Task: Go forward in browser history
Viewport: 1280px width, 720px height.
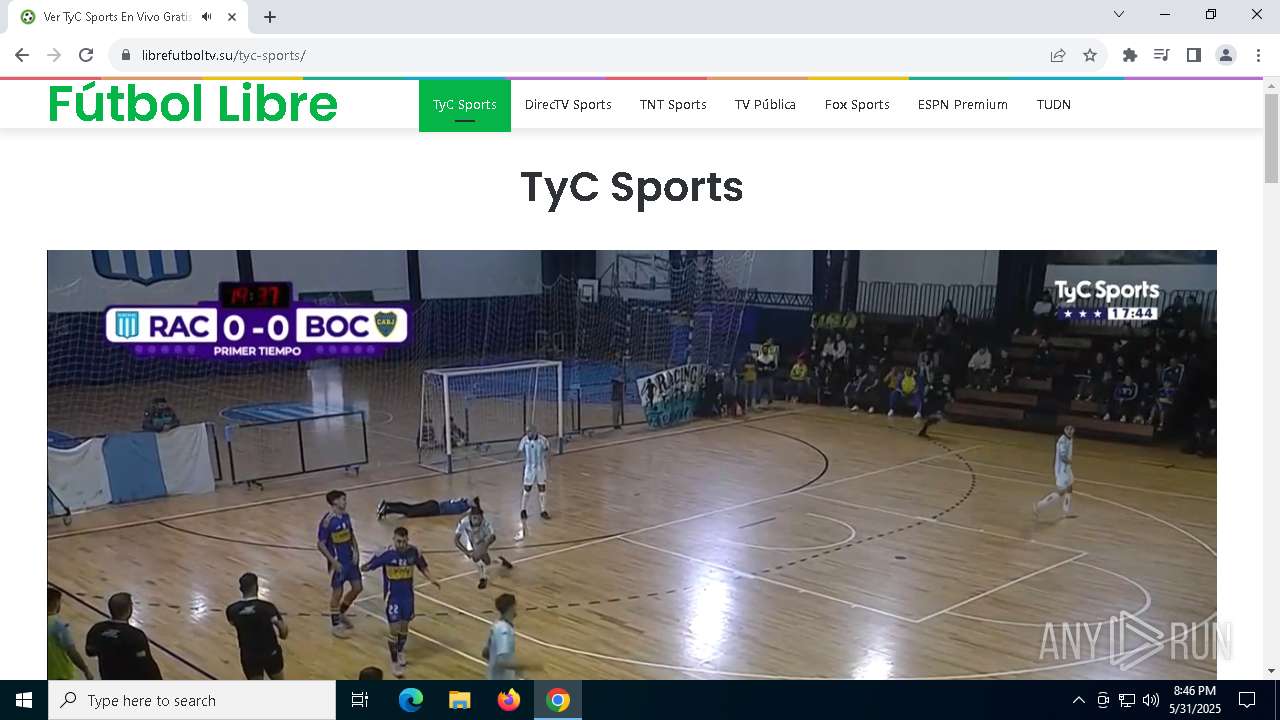Action: (x=54, y=55)
